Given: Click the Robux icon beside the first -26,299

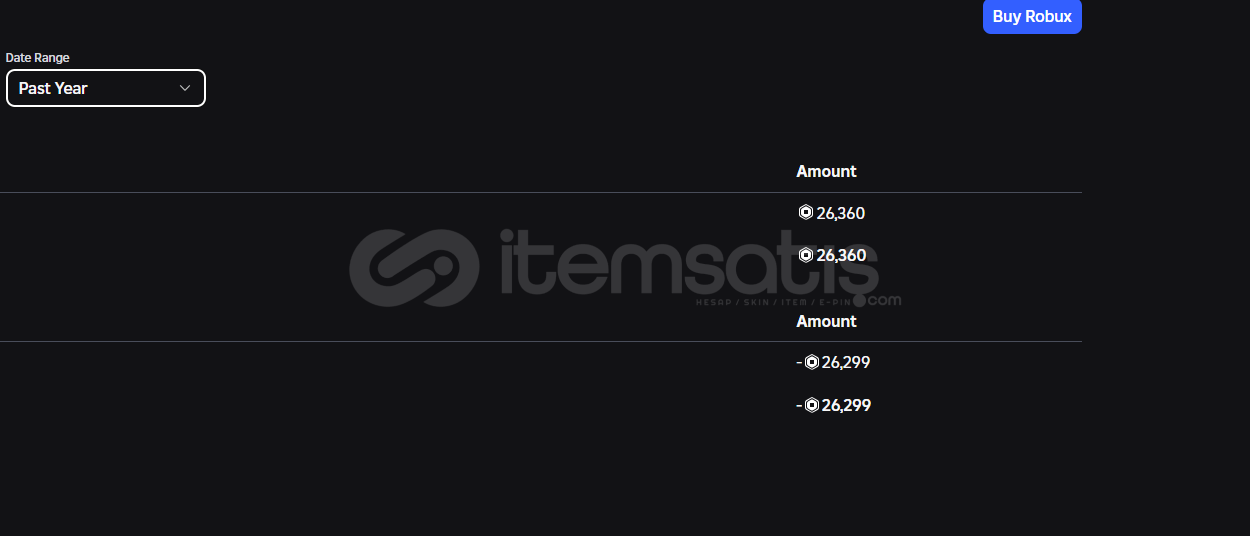Looking at the screenshot, I should coord(812,362).
